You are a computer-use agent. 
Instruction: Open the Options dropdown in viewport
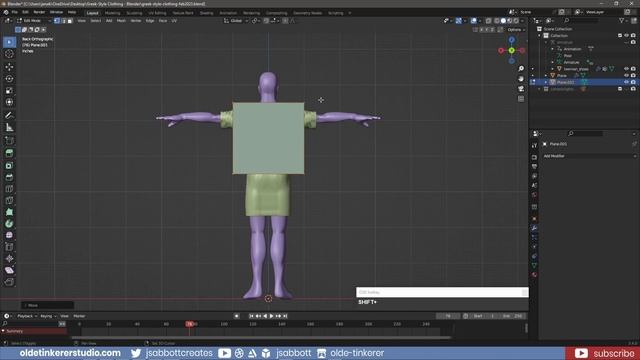516,30
